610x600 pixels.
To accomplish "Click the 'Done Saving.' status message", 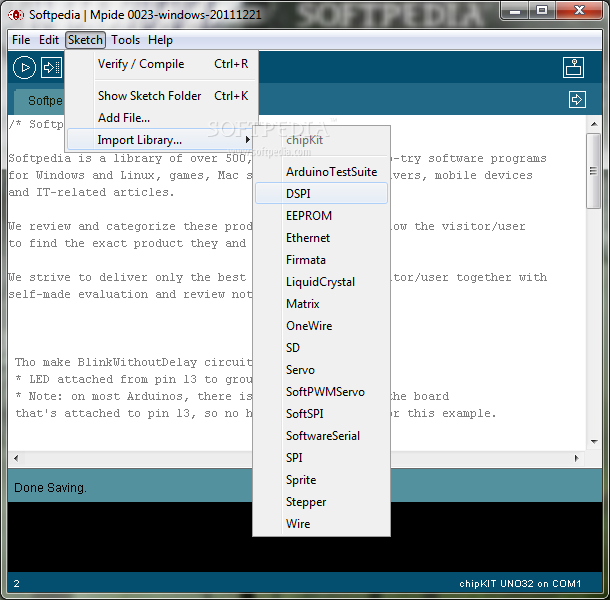I will pyautogui.click(x=50, y=488).
